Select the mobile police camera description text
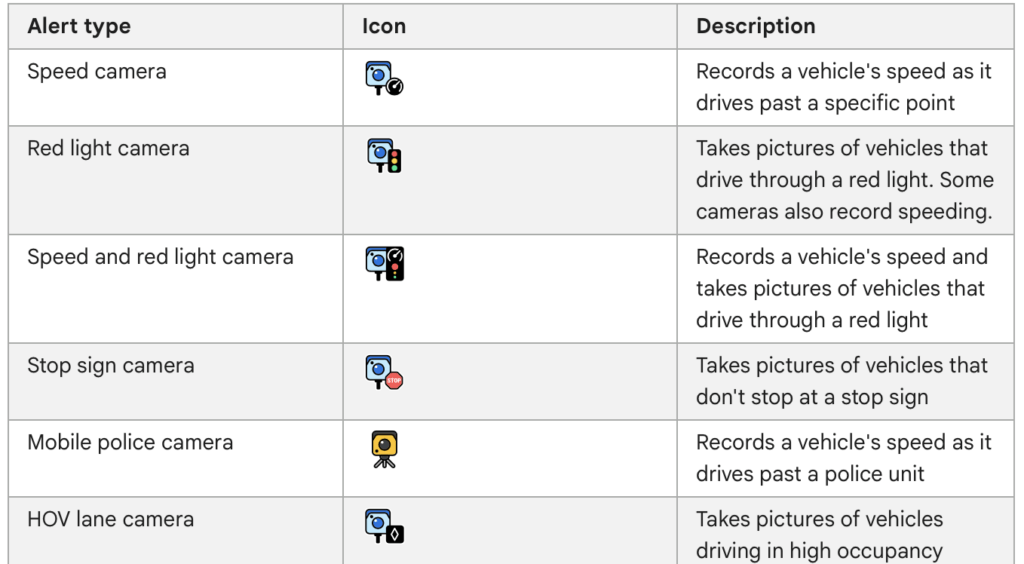Image resolution: width=1024 pixels, height=564 pixels. click(844, 458)
